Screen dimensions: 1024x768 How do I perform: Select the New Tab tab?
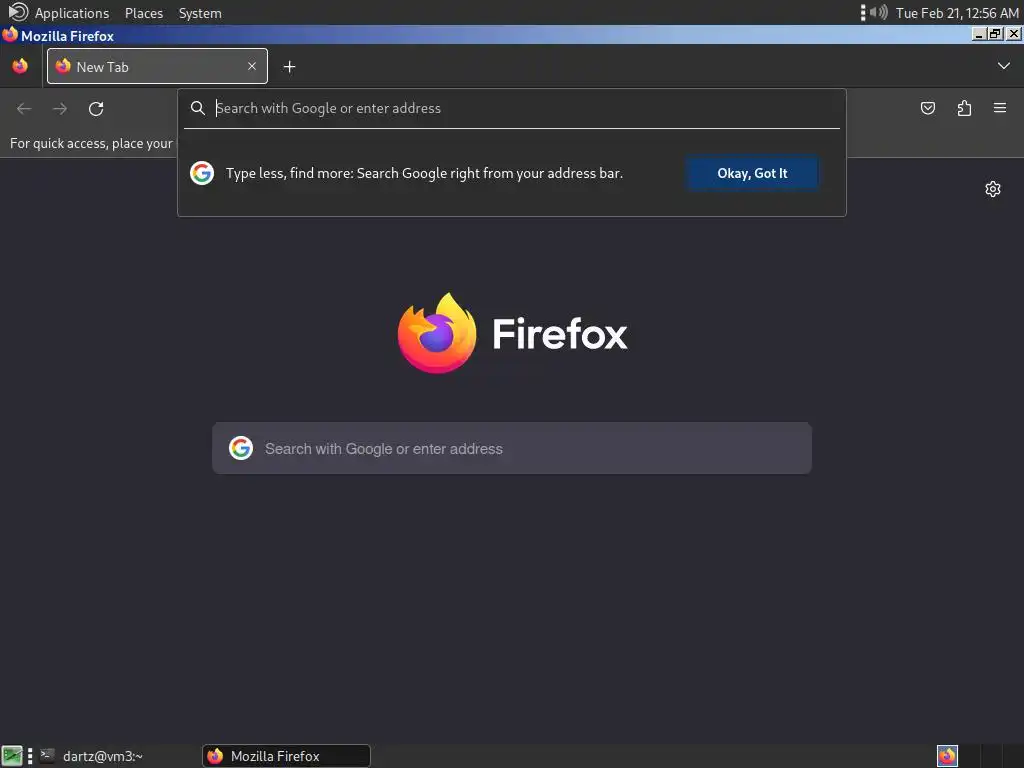point(157,66)
